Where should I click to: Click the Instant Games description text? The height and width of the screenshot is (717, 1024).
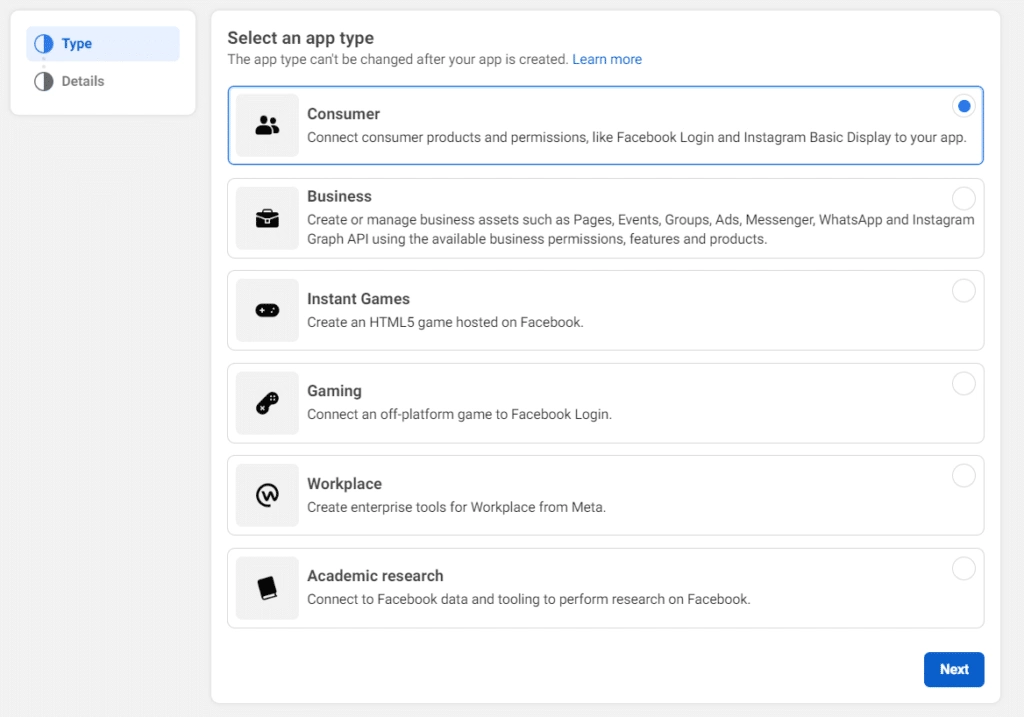tap(445, 322)
